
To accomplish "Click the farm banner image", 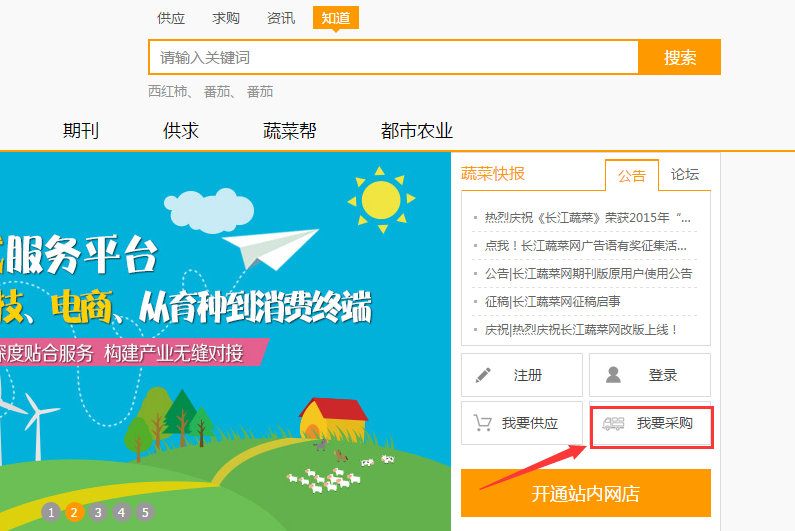I will (x=225, y=341).
